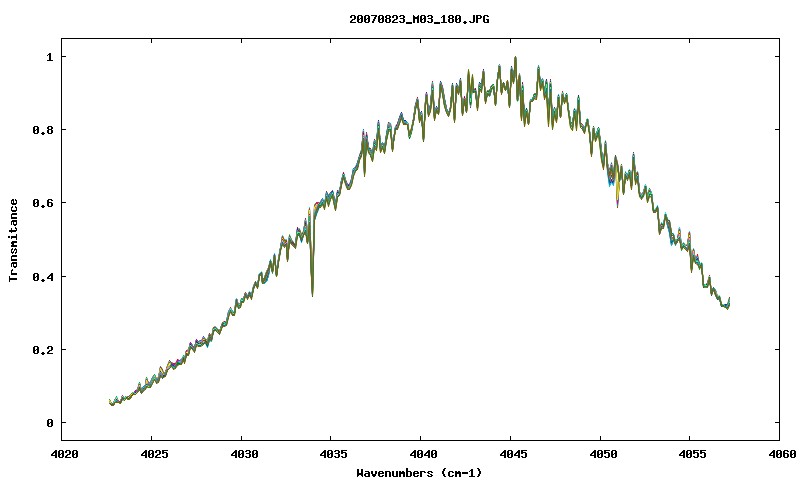This screenshot has width=800, height=480.
Task: Click the bottom of the absorption dip near 4034
Action: pyautogui.click(x=312, y=294)
